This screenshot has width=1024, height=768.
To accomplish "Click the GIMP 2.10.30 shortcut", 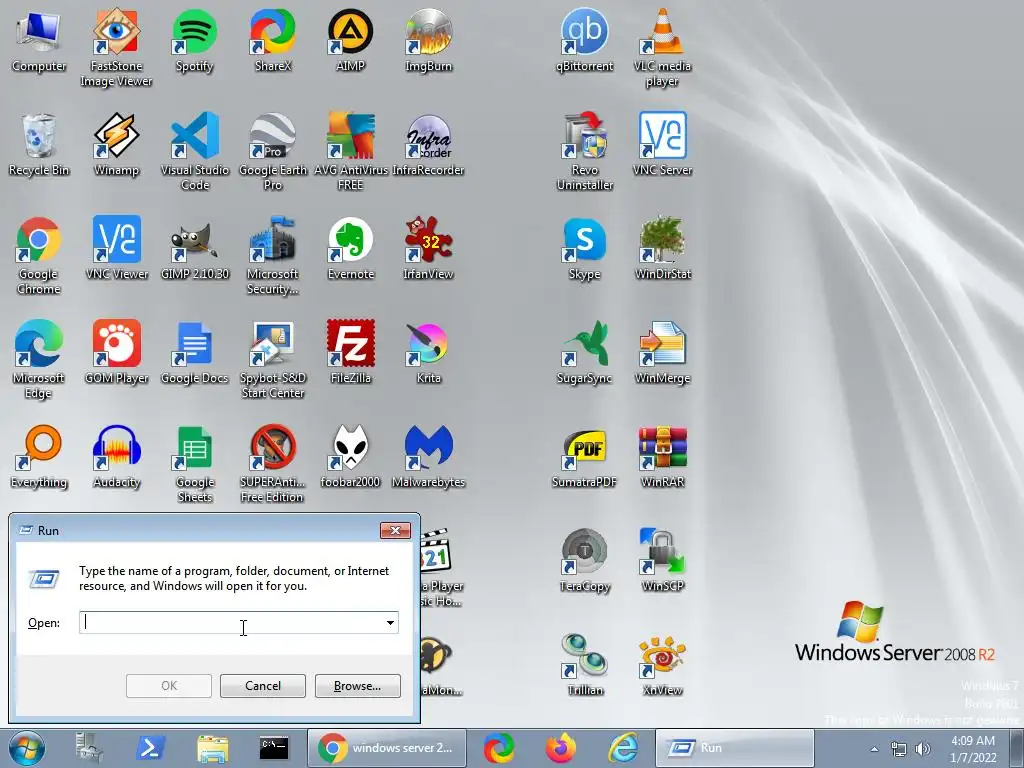I will [195, 248].
